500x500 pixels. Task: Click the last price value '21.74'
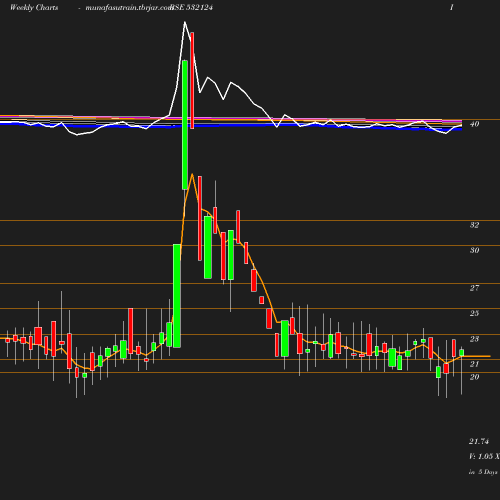point(479,441)
